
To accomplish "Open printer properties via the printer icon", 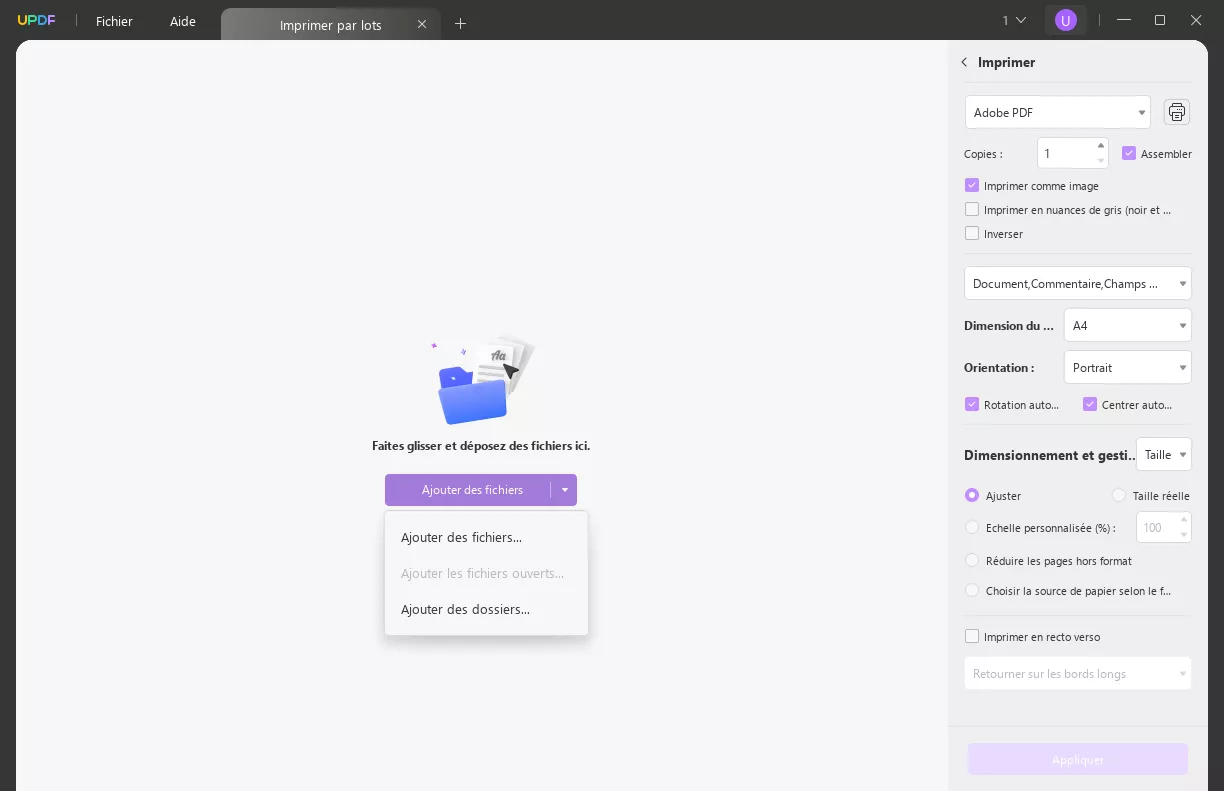I will point(1176,112).
